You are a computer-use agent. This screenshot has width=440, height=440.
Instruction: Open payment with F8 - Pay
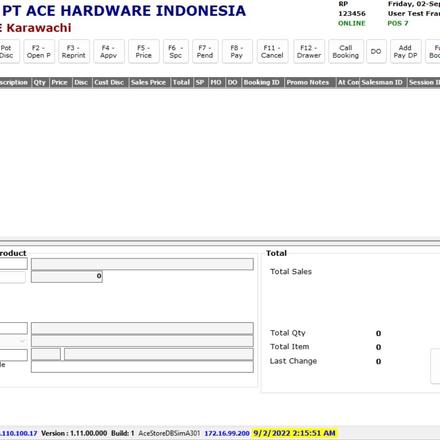[x=237, y=52]
